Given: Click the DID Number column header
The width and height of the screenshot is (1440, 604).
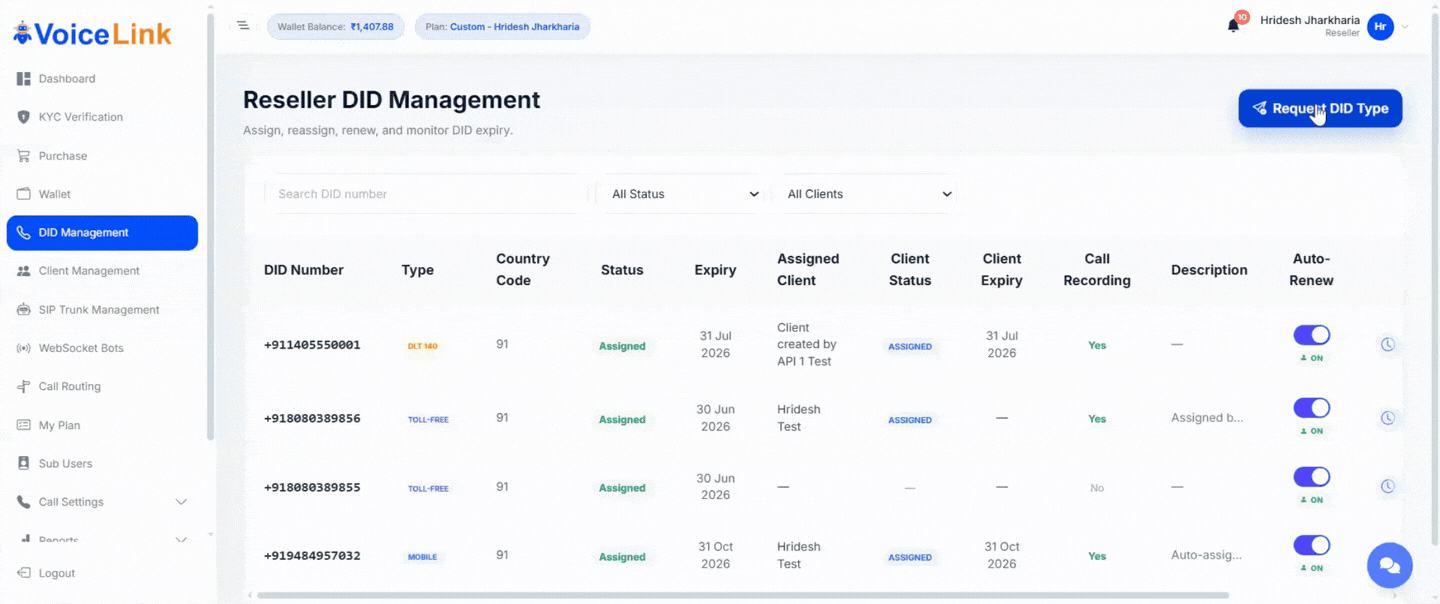Looking at the screenshot, I should point(304,270).
